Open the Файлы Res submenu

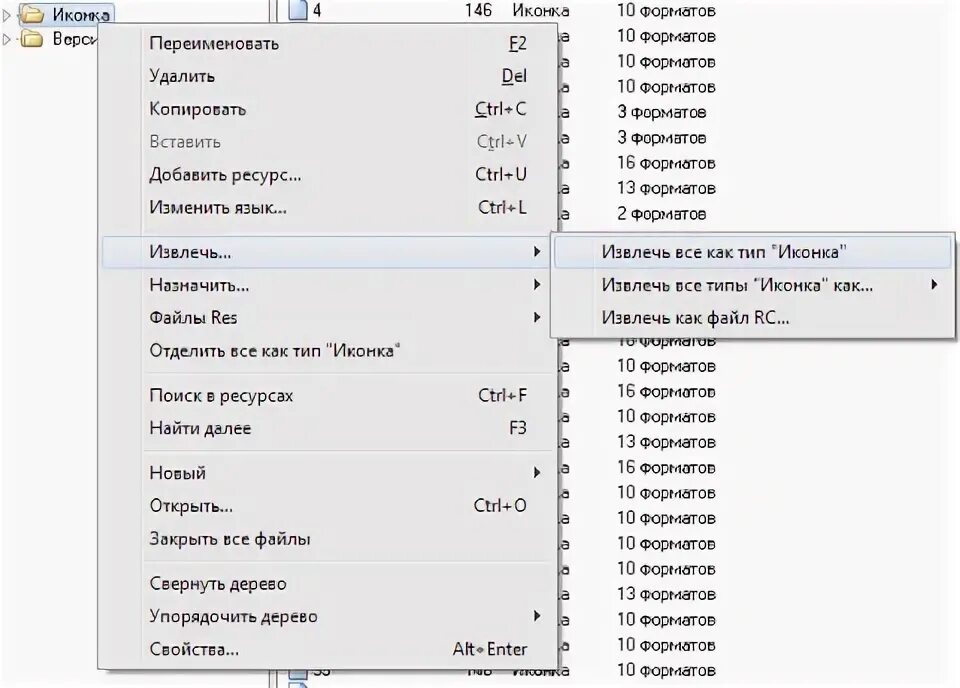[x=328, y=318]
